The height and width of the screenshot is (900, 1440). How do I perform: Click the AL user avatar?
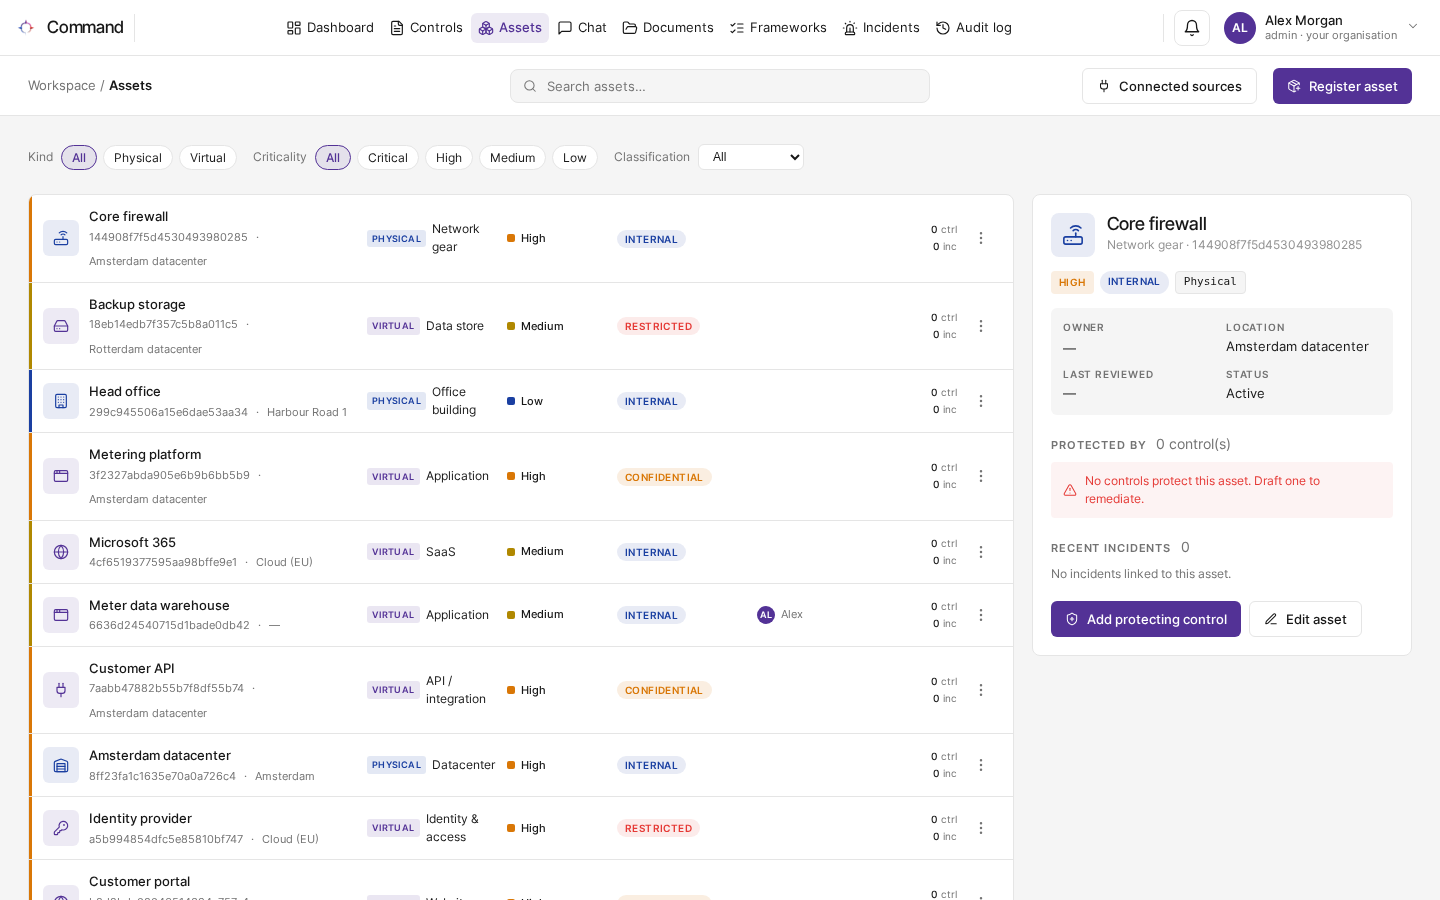click(1240, 28)
